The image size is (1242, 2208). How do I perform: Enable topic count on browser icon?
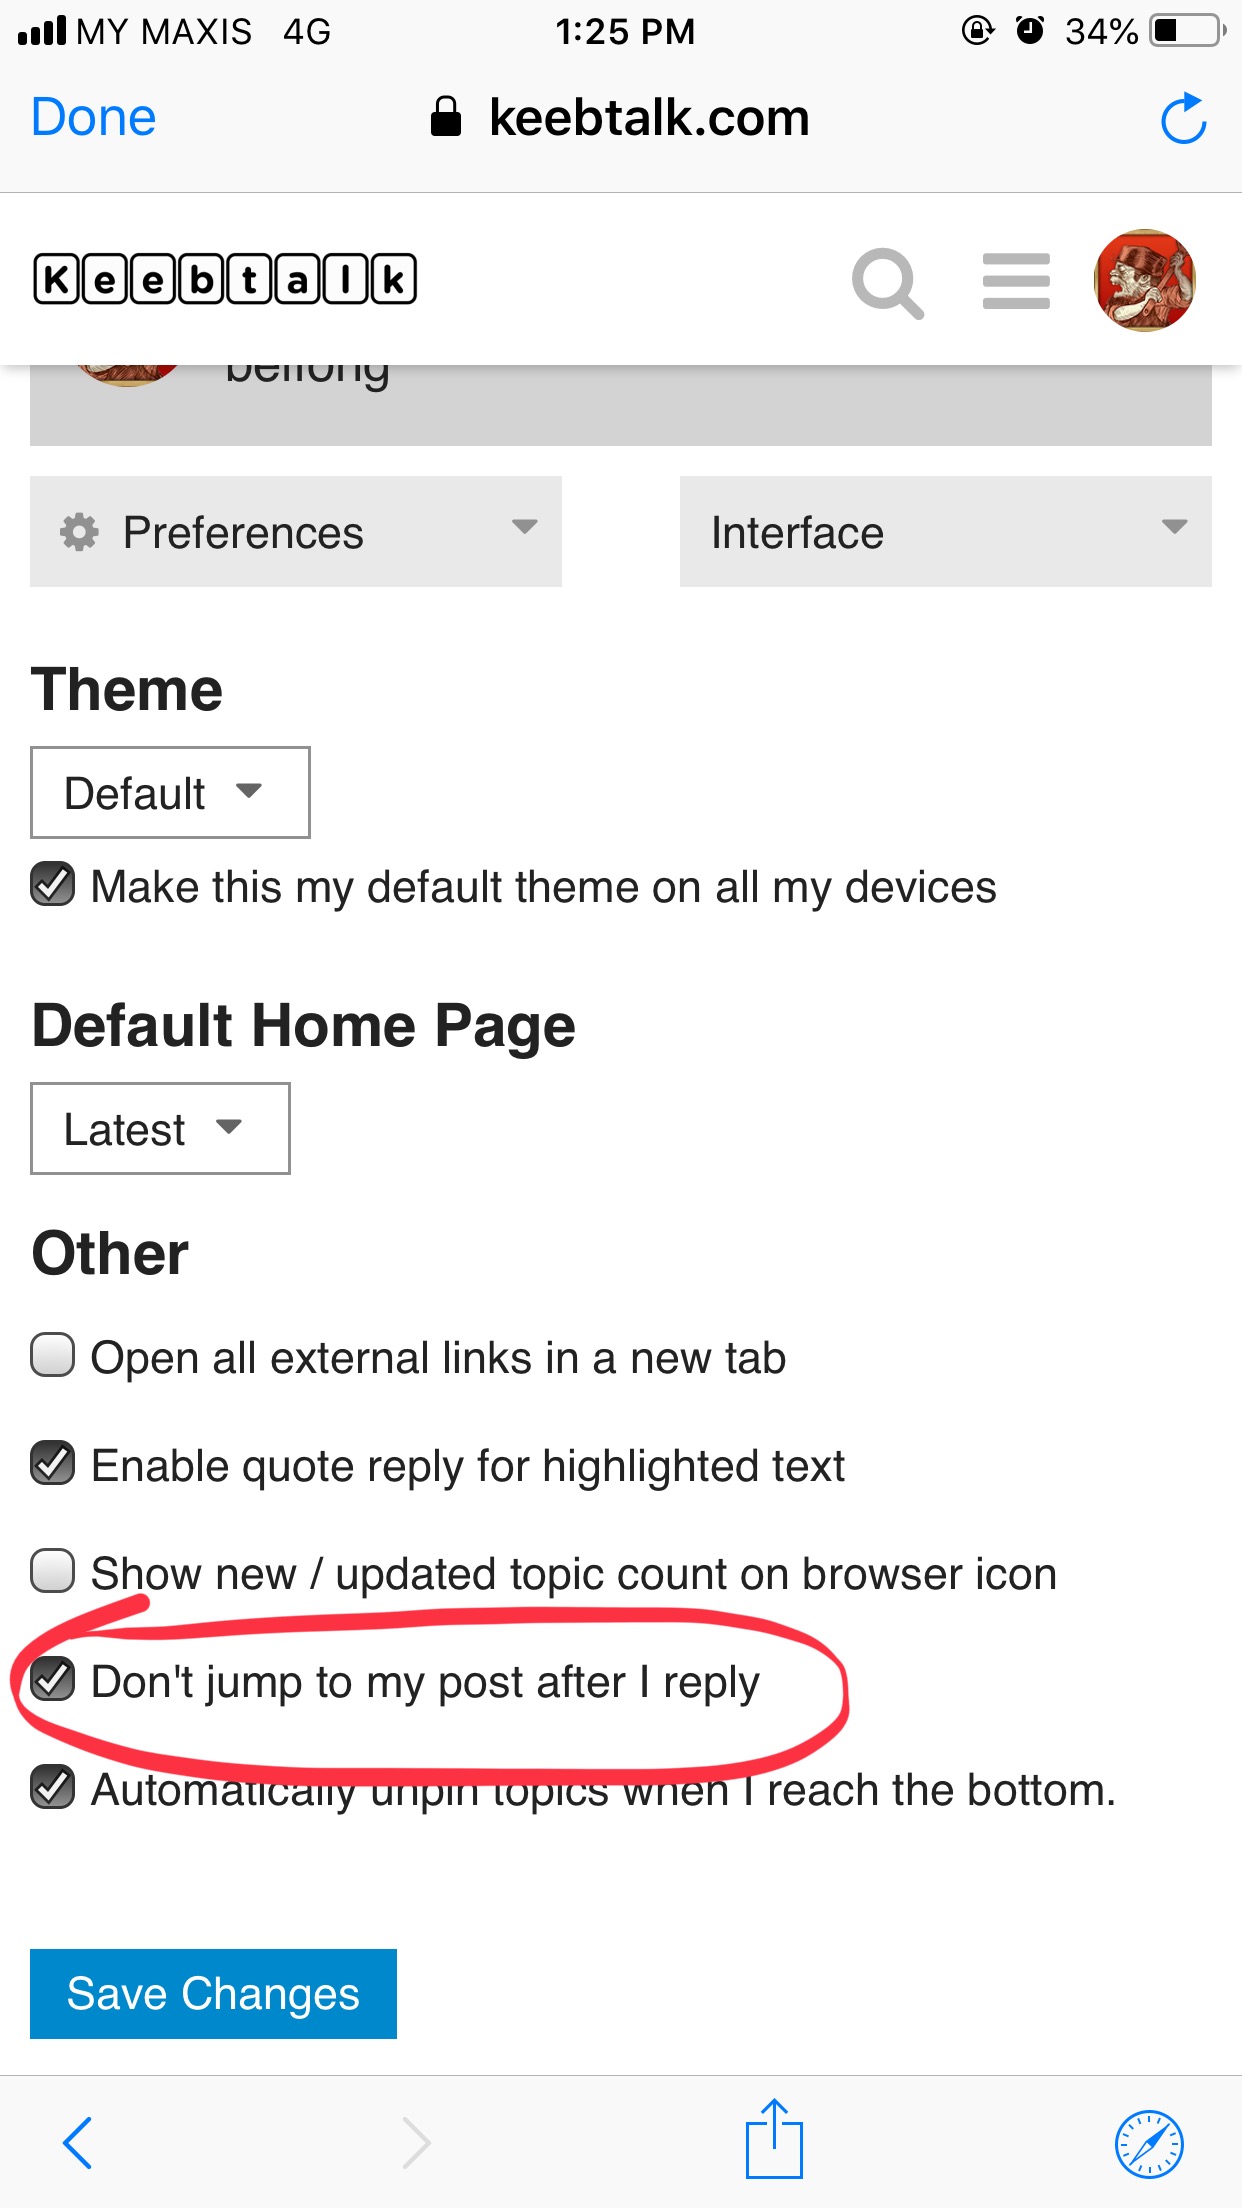coord(52,1572)
